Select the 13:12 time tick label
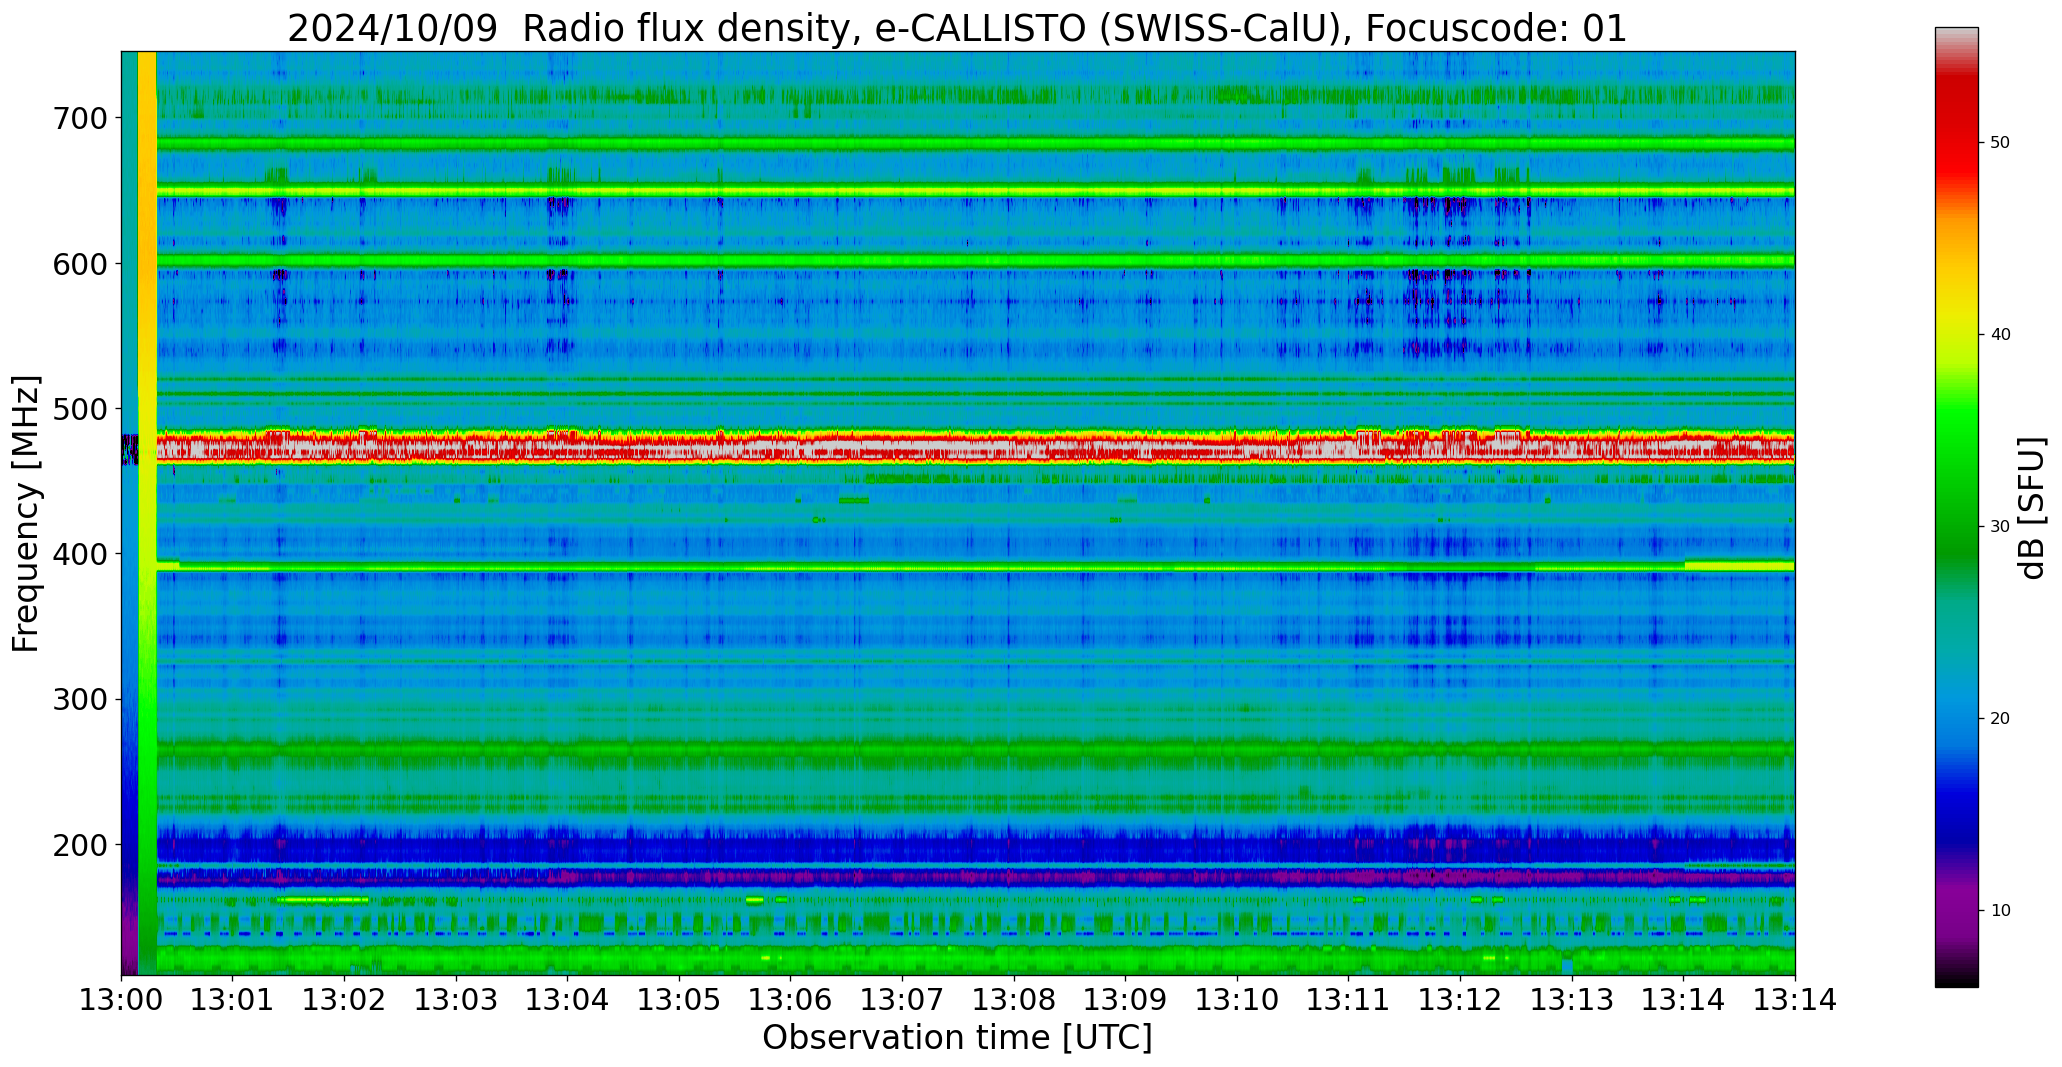 click(1460, 1000)
